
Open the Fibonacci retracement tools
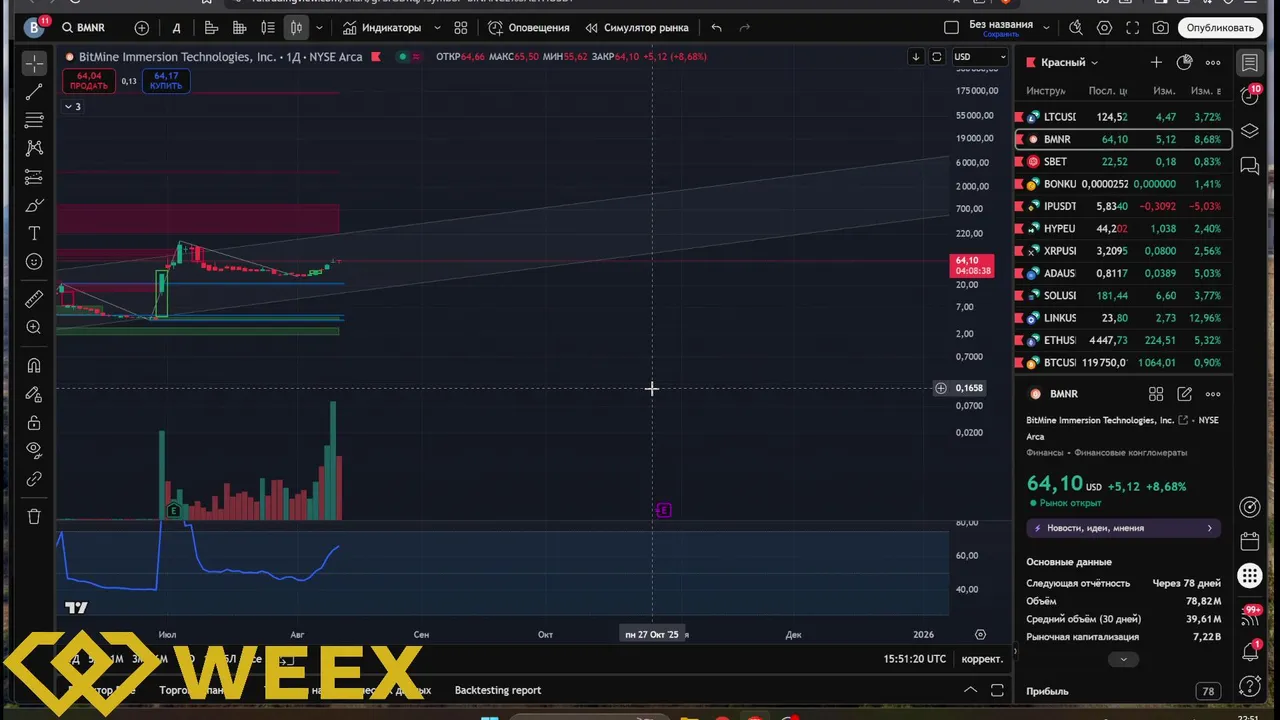[34, 120]
